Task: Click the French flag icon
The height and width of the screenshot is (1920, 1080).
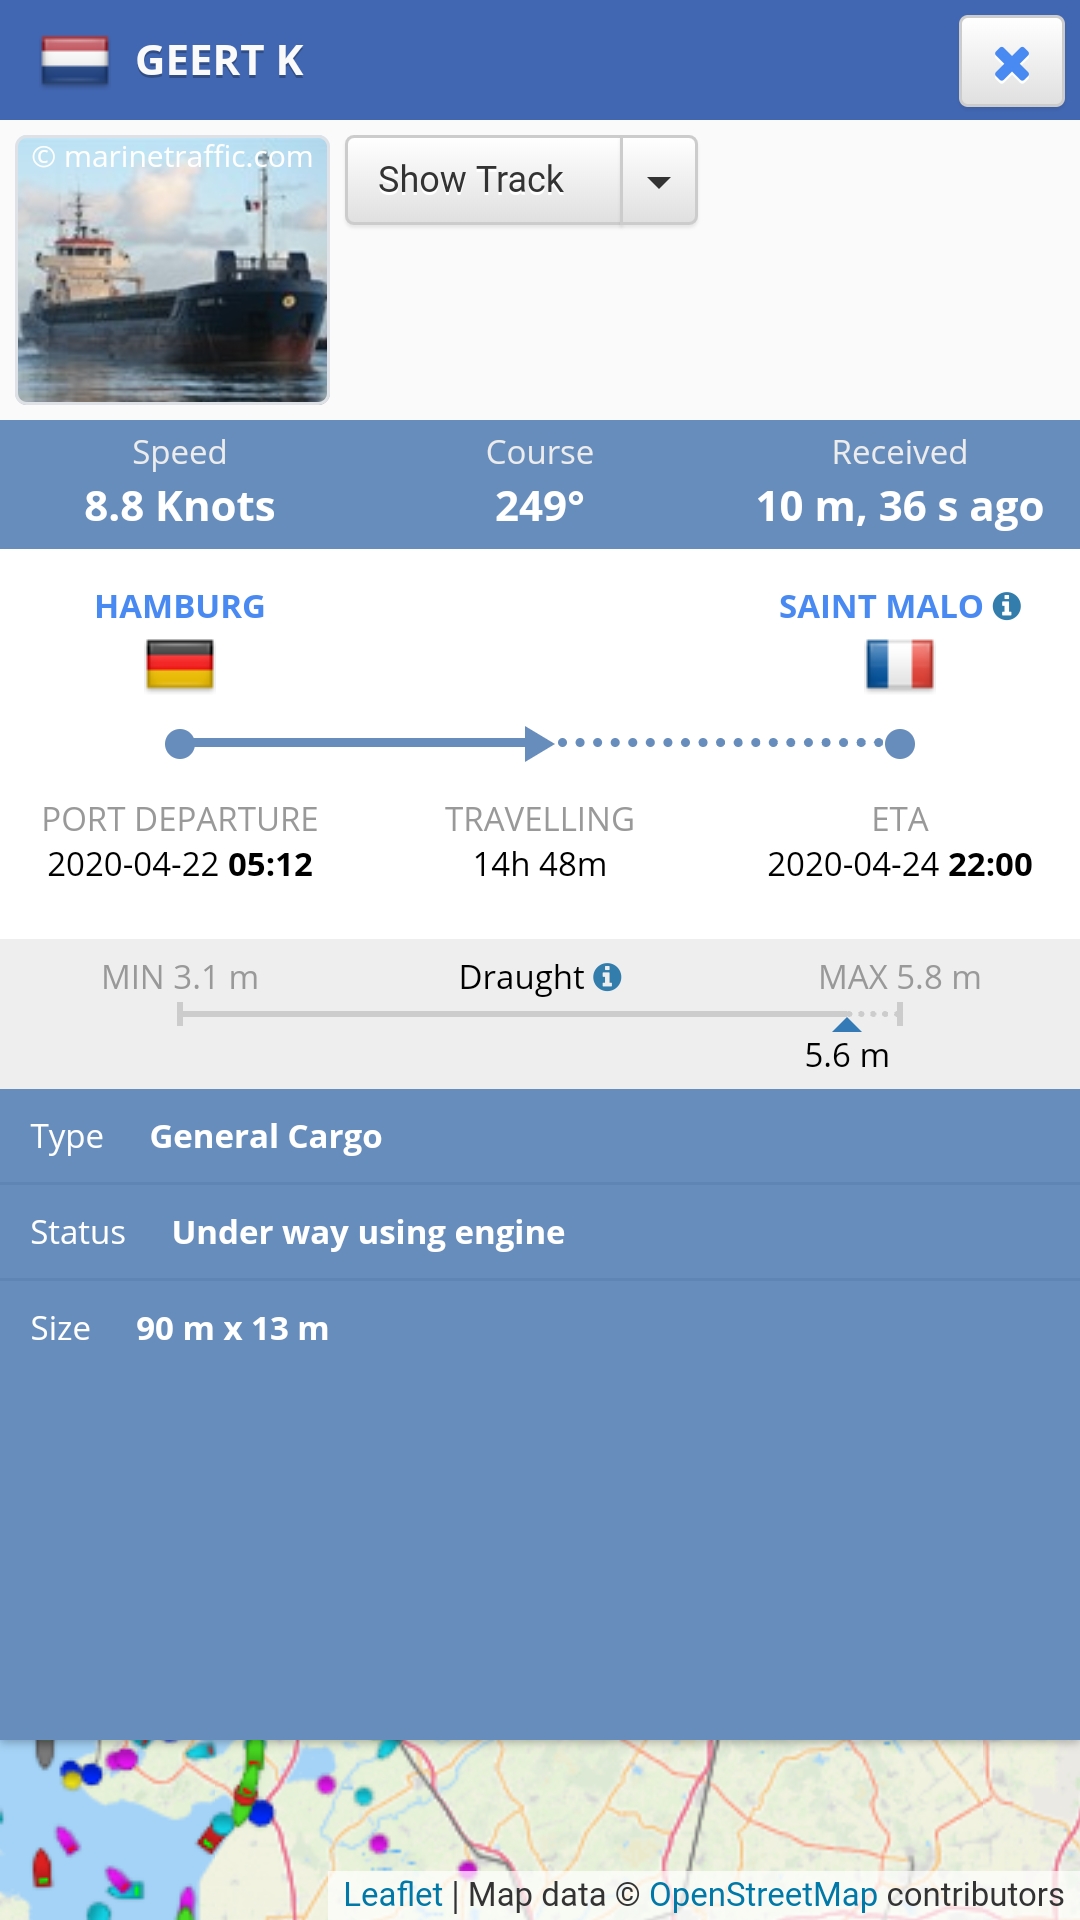Action: 900,664
